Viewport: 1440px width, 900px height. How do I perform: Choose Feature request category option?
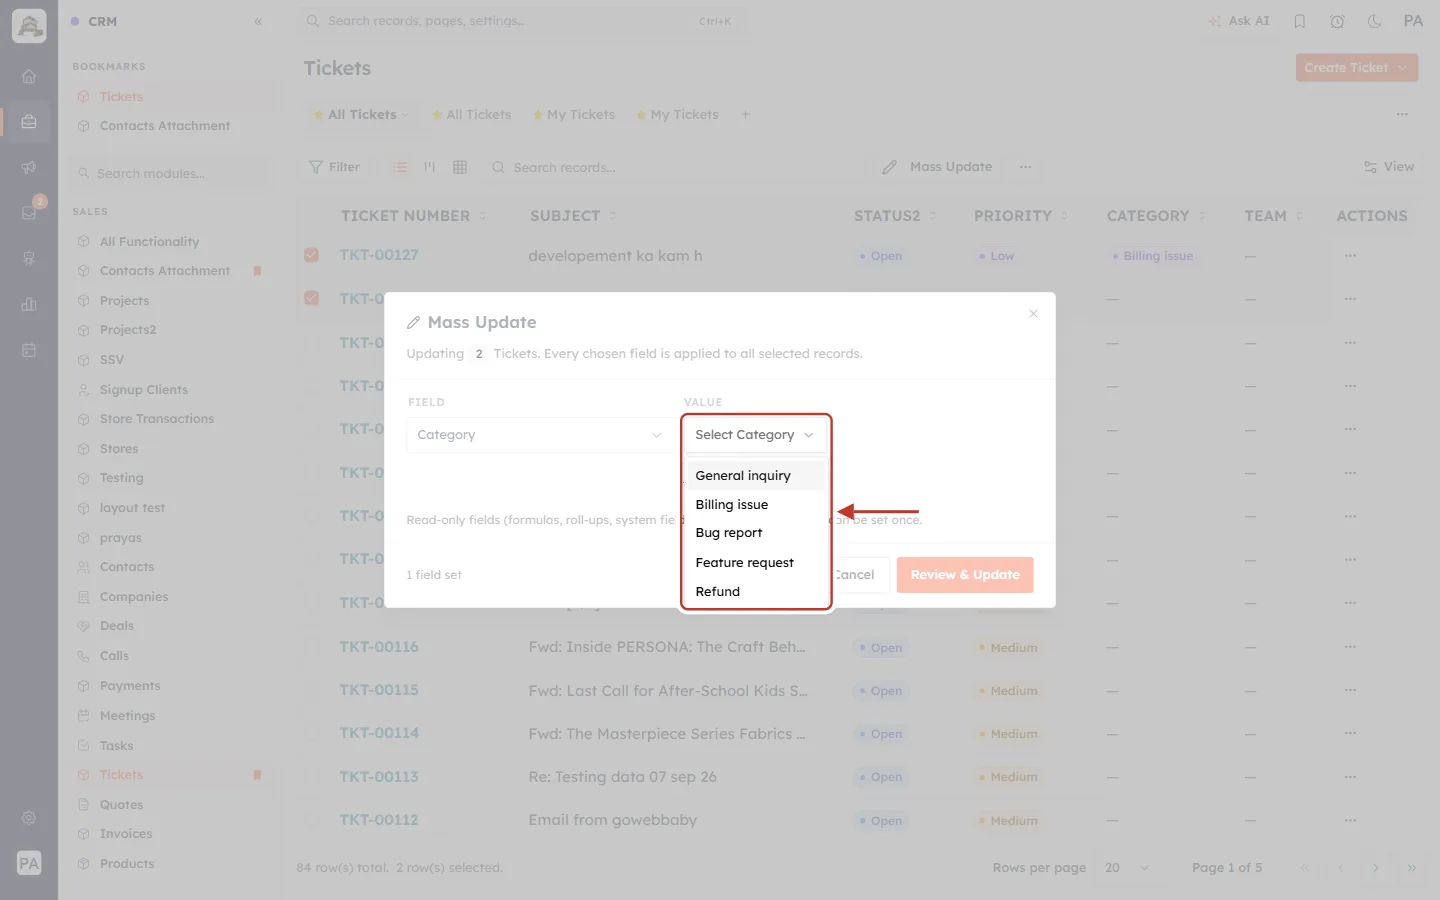tap(756, 563)
